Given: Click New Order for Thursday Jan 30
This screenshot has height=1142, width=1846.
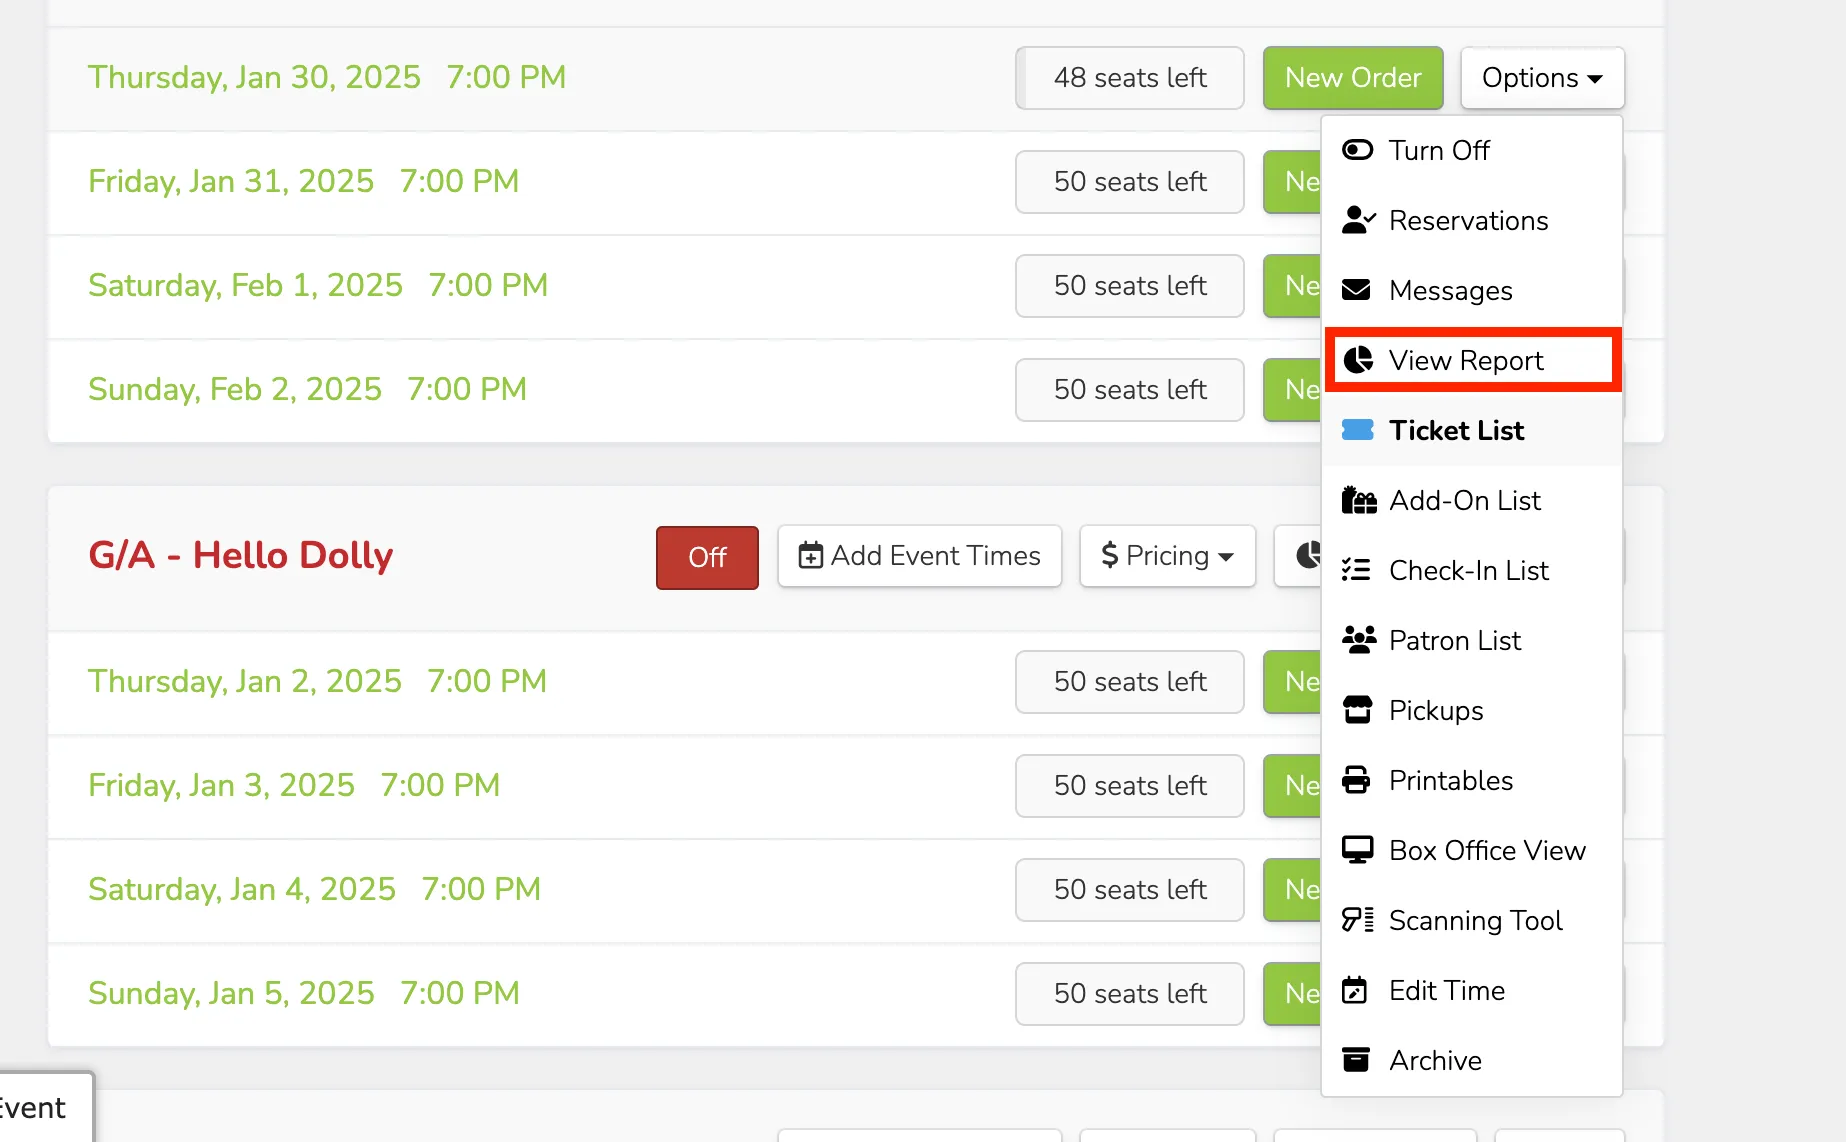Looking at the screenshot, I should pos(1353,78).
